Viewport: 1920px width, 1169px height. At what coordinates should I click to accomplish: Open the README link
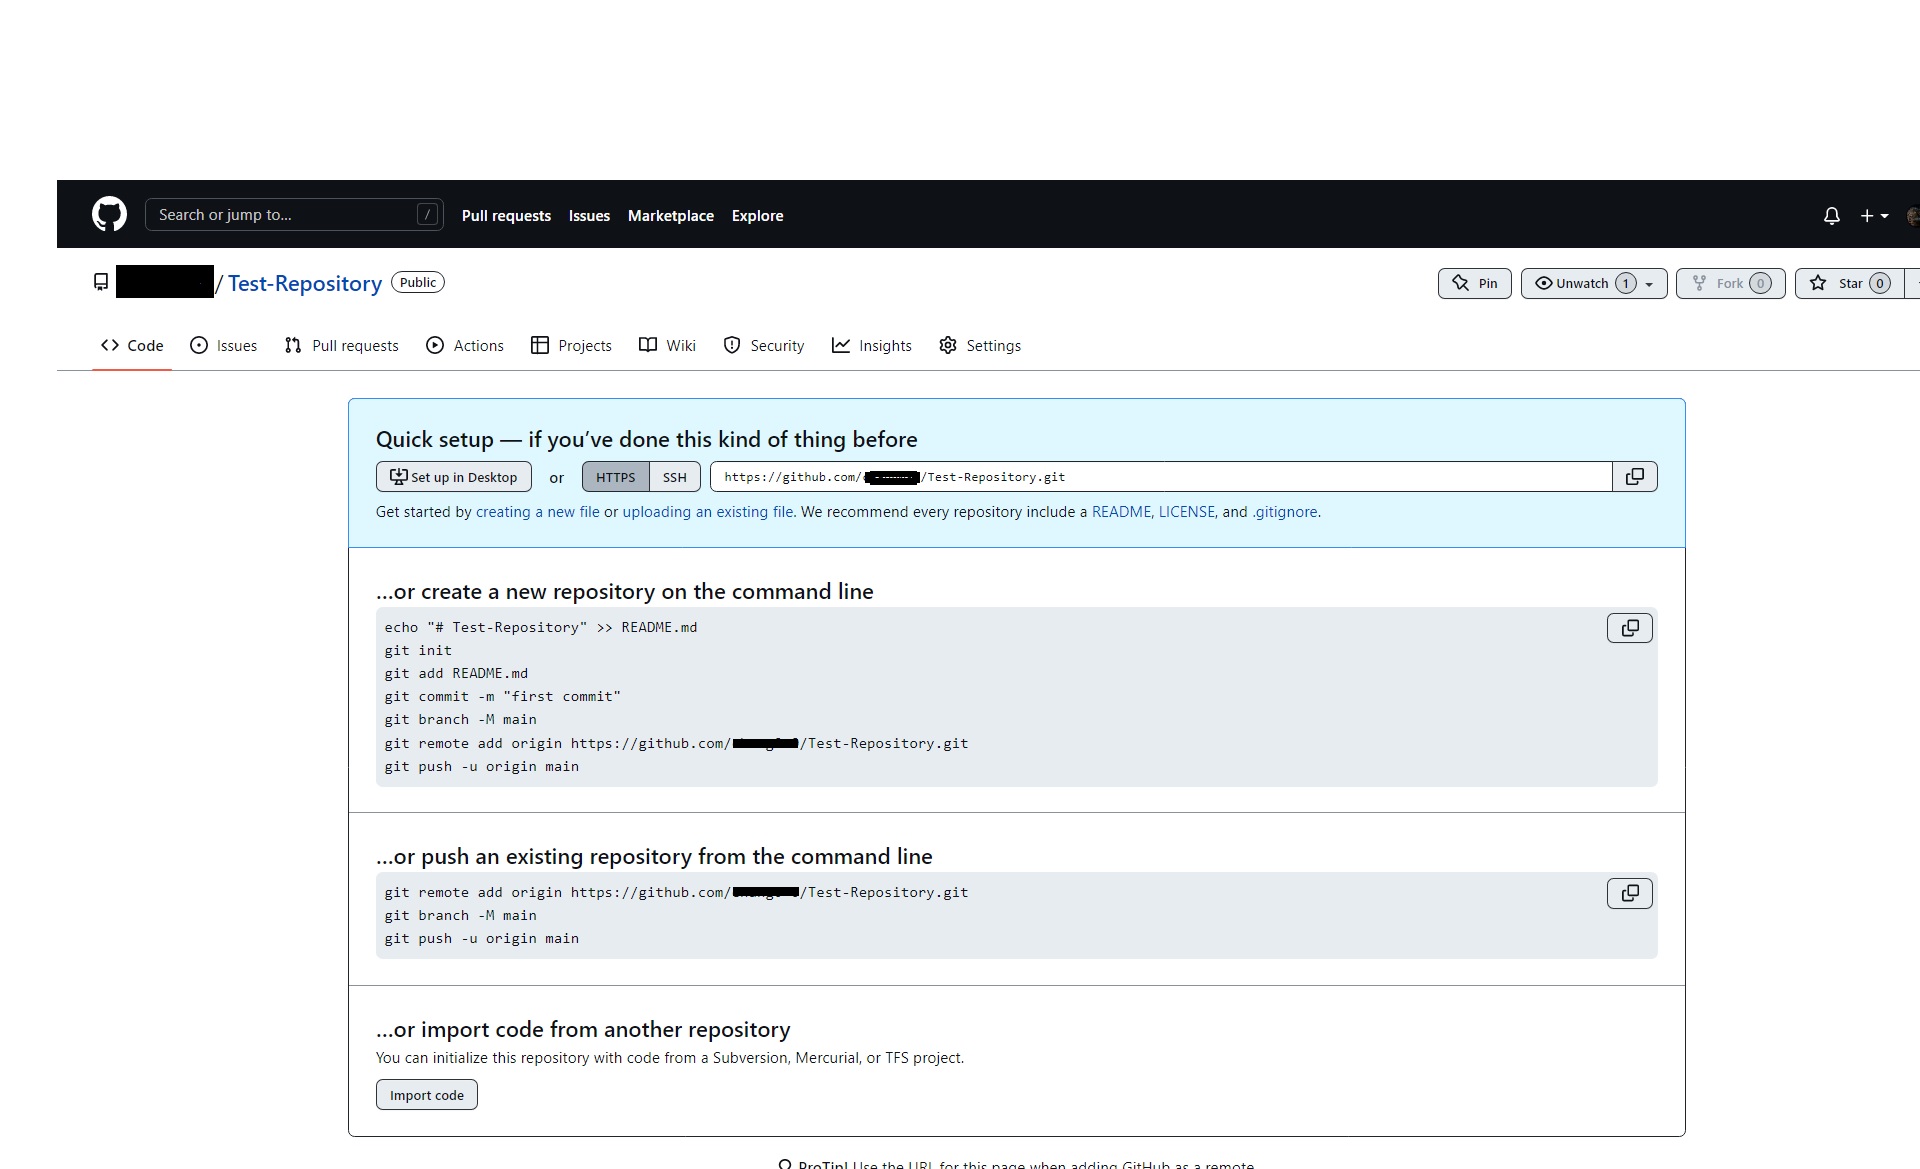point(1121,512)
